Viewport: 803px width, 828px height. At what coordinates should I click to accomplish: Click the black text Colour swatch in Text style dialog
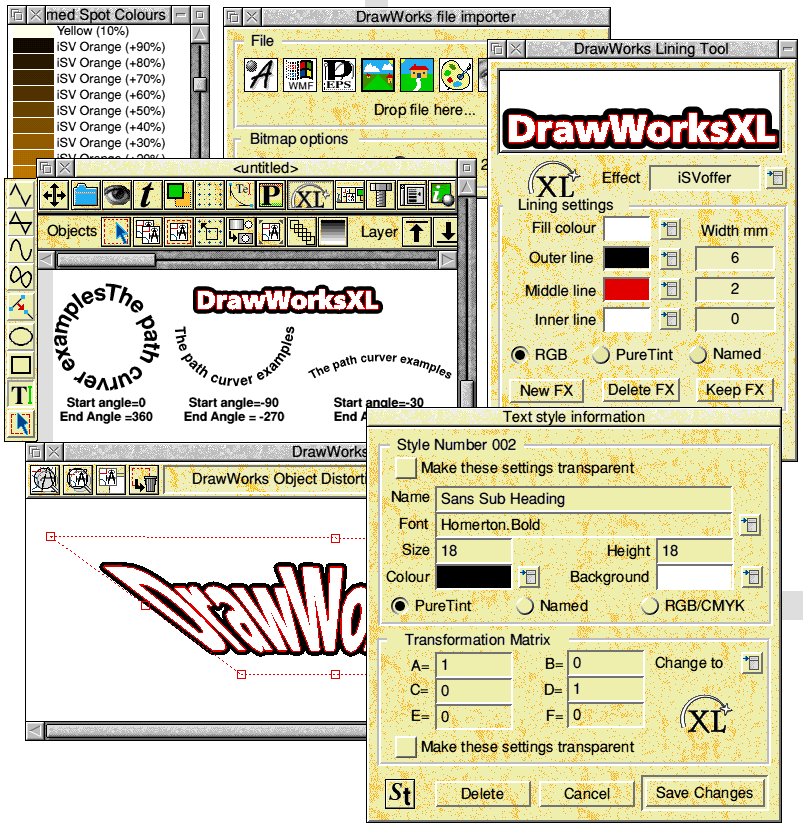point(474,577)
